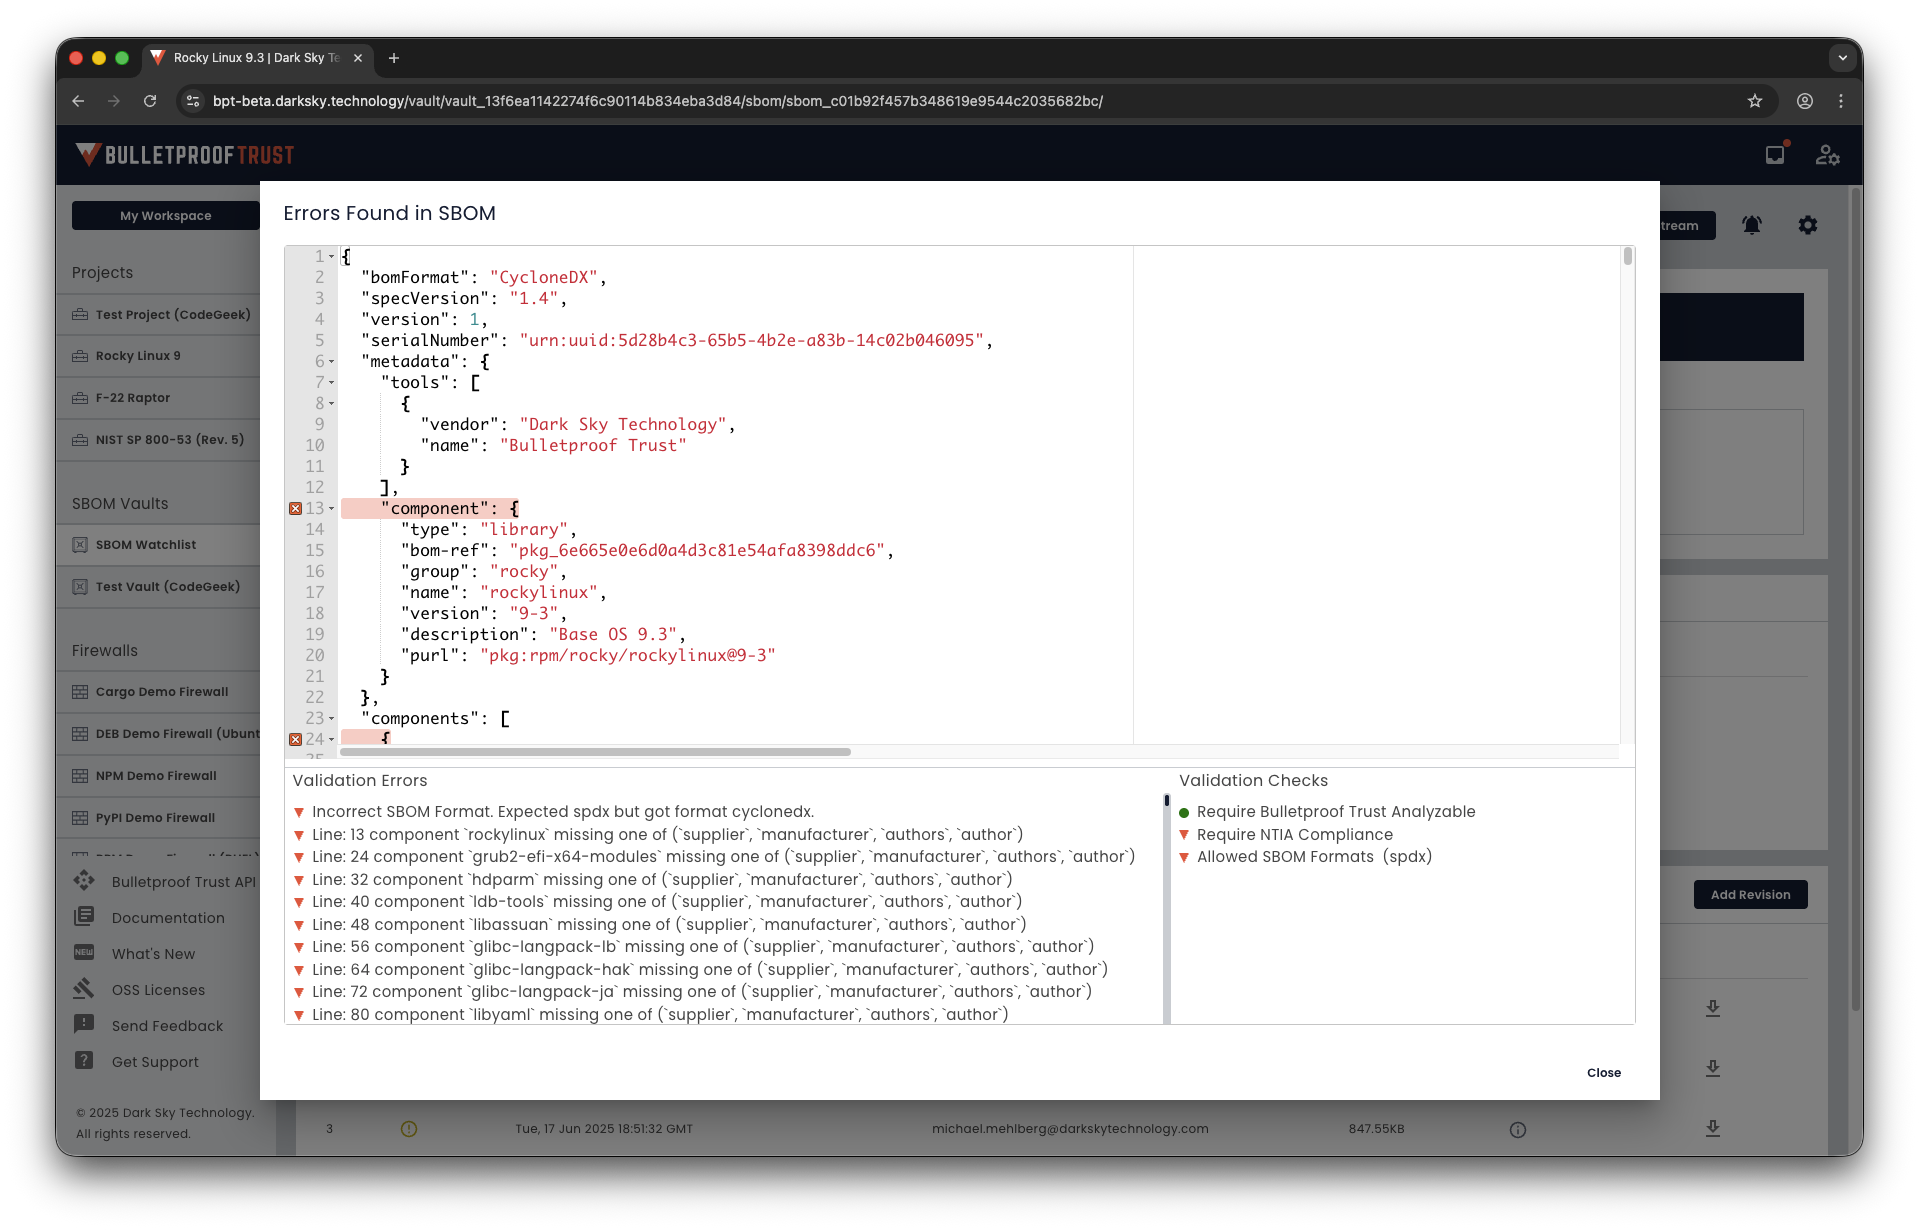The width and height of the screenshot is (1919, 1230).
Task: Open PyPI Demo Firewall
Action: 155,818
